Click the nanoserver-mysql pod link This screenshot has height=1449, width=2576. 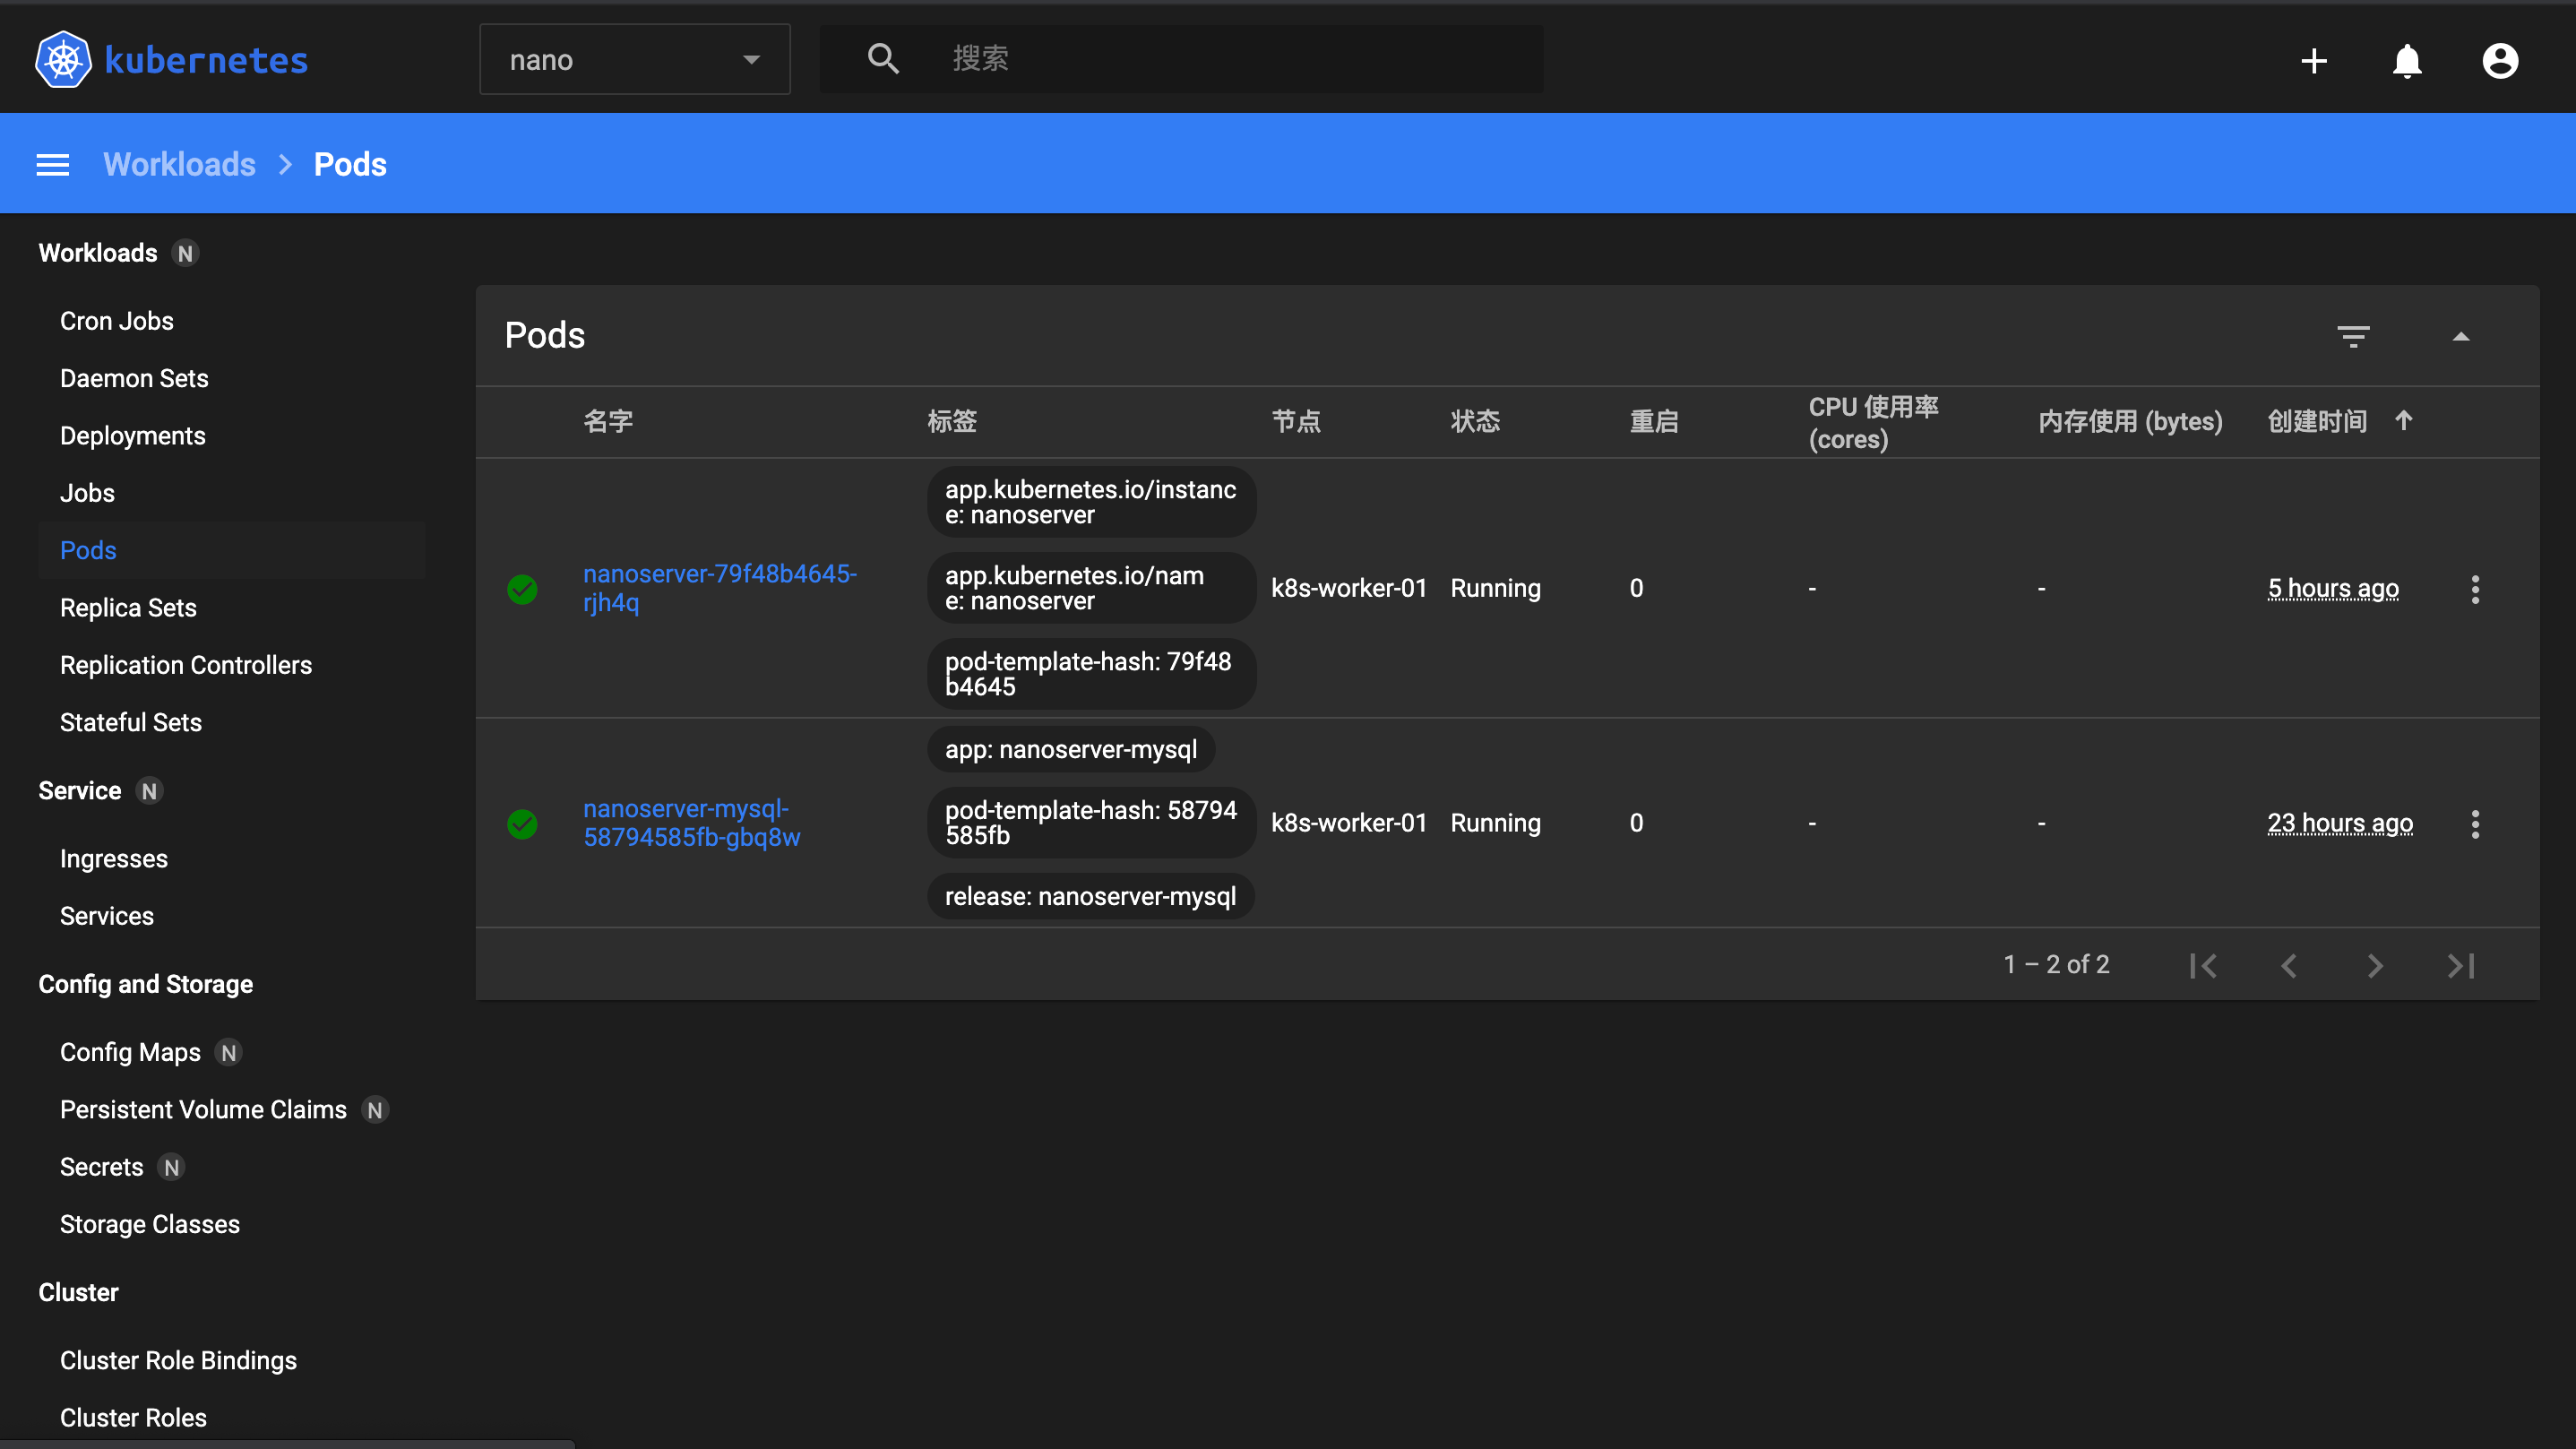click(x=690, y=823)
